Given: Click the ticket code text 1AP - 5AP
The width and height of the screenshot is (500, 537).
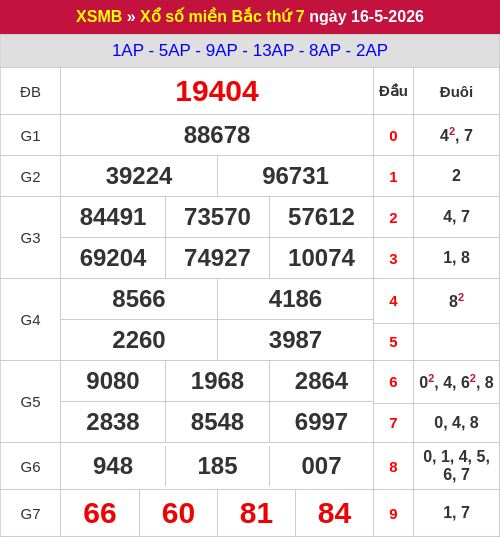Looking at the screenshot, I should click(151, 50).
